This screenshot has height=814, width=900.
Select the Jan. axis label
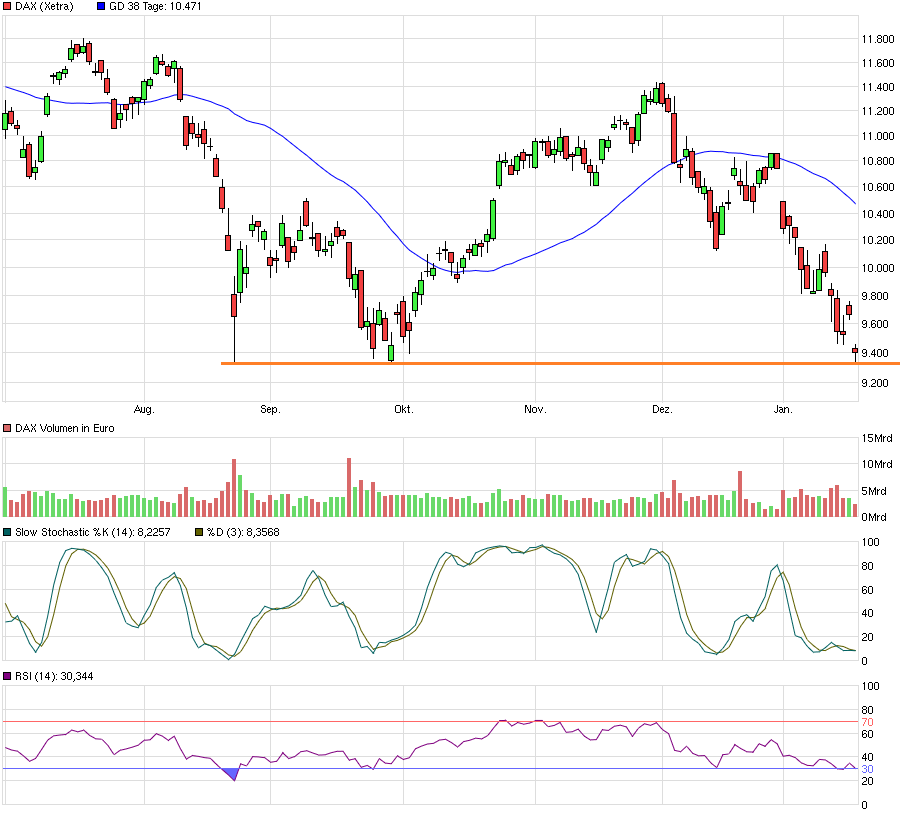pyautogui.click(x=784, y=409)
